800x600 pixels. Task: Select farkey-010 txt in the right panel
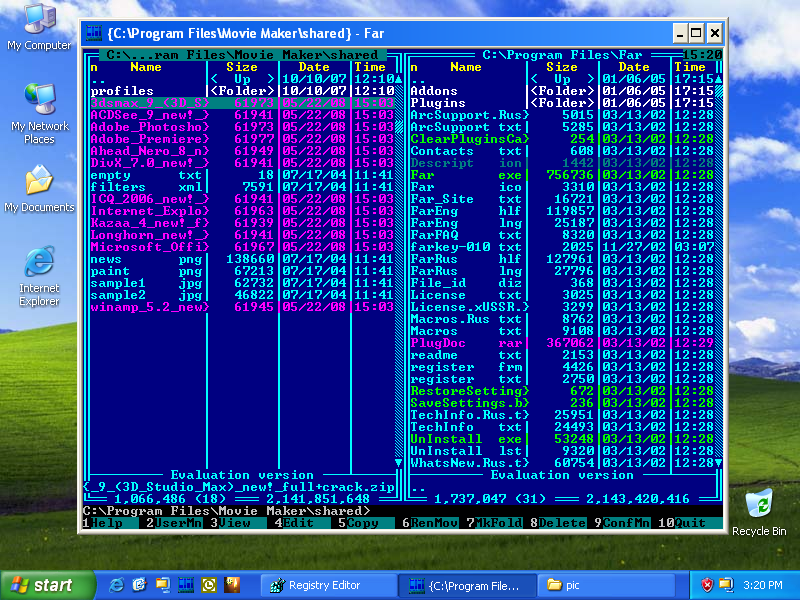pos(562,247)
